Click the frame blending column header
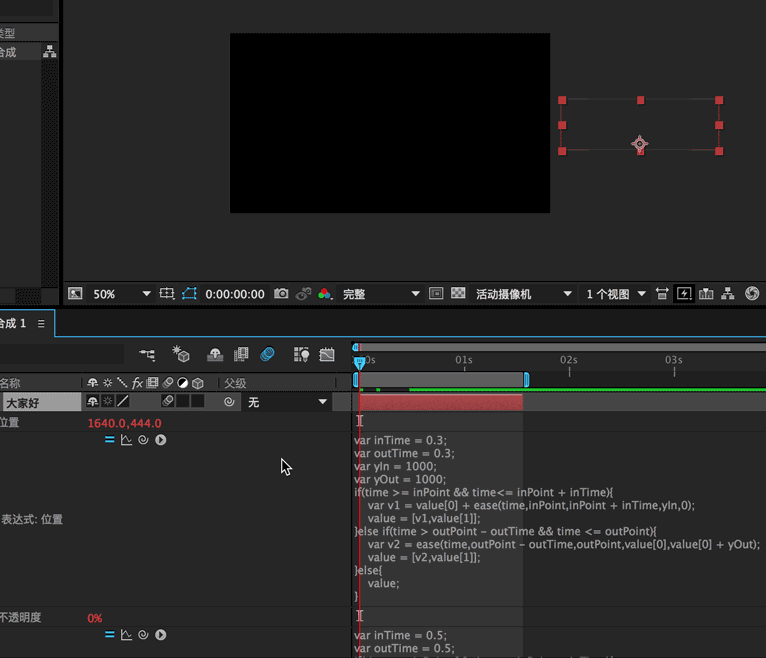 click(x=152, y=382)
